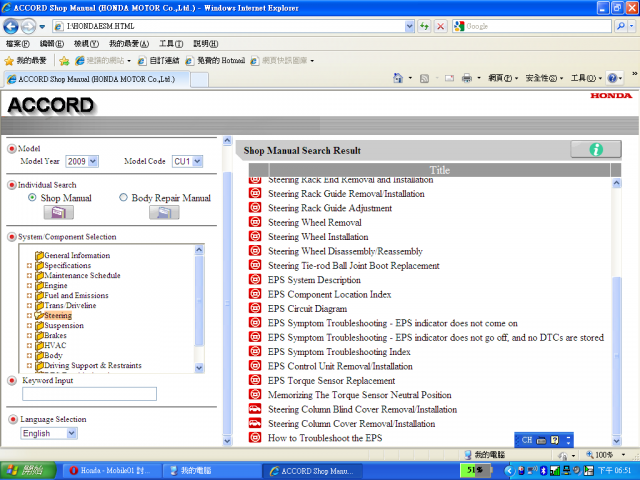Click the Print icon in command bar
Screen dimensions: 640x480
coord(467,78)
